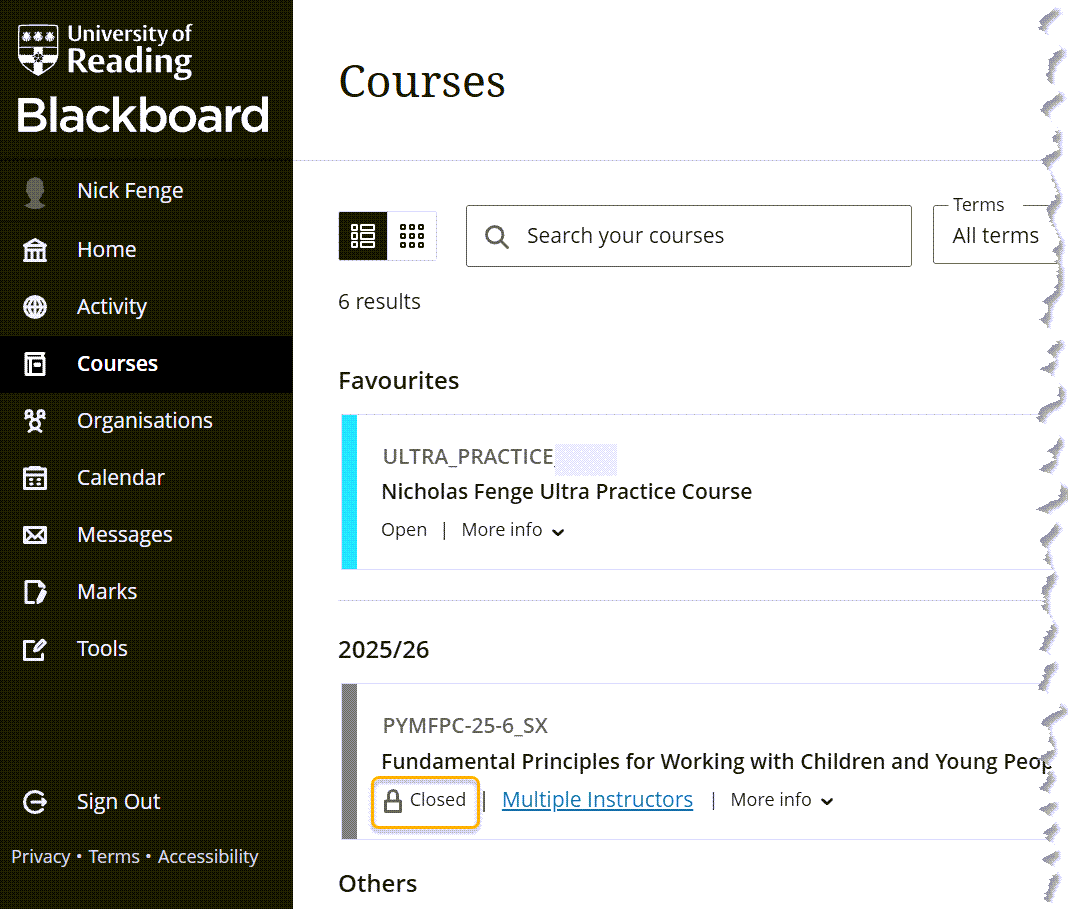Viewport: 1068px width, 909px height.
Task: Open Nick Fenge profile menu item
Action: [x=130, y=191]
